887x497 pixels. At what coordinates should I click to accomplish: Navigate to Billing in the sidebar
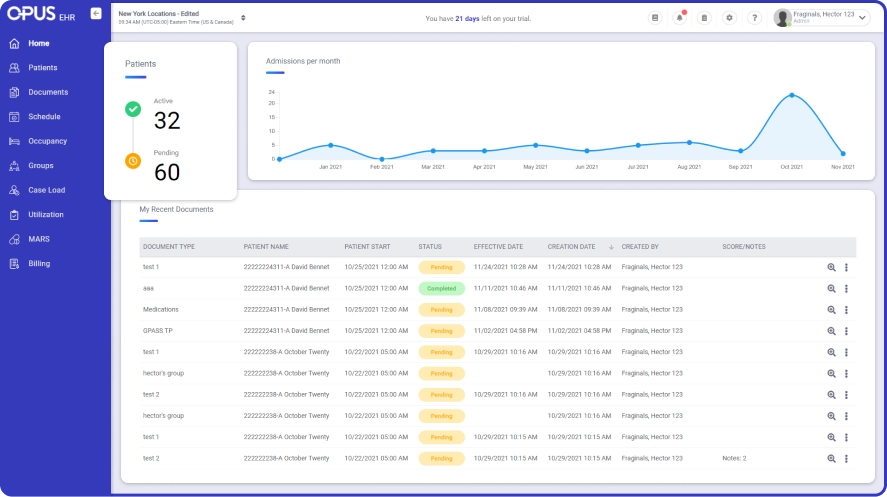tap(38, 264)
